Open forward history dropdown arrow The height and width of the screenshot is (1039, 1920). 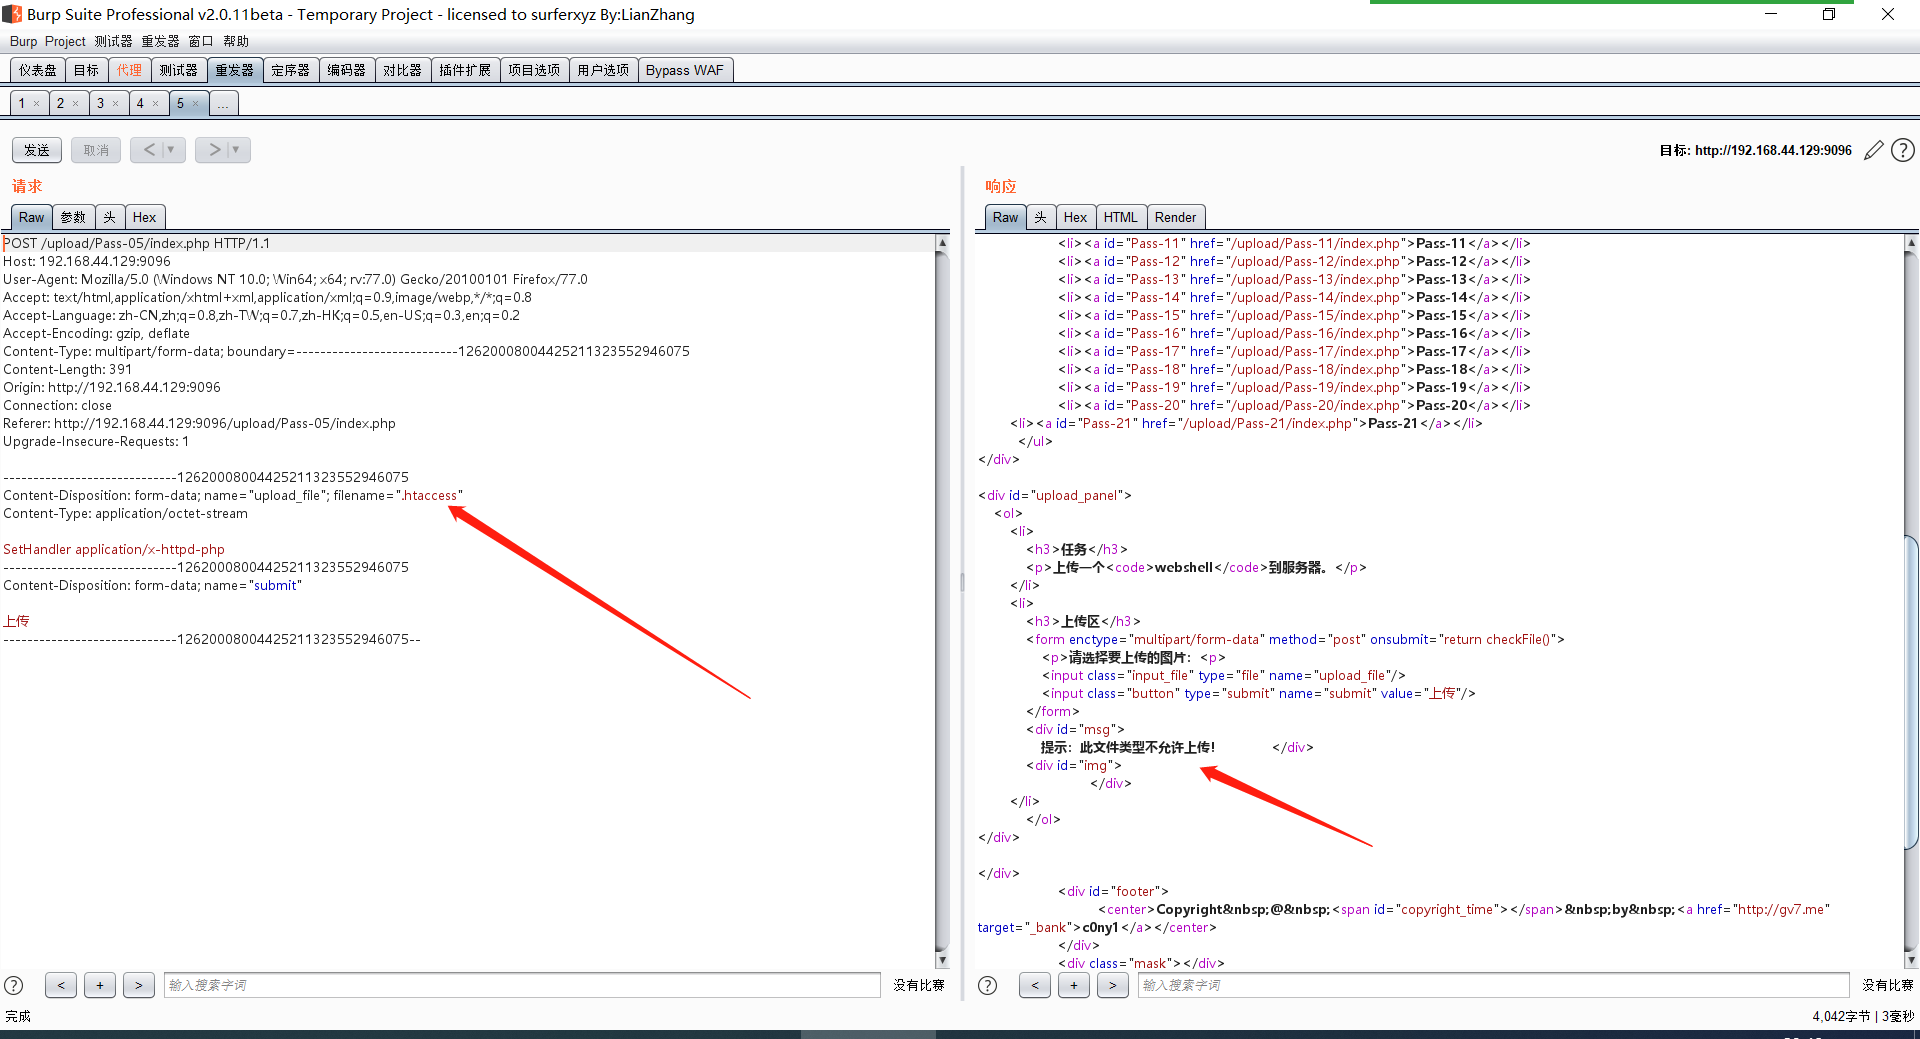[x=237, y=150]
